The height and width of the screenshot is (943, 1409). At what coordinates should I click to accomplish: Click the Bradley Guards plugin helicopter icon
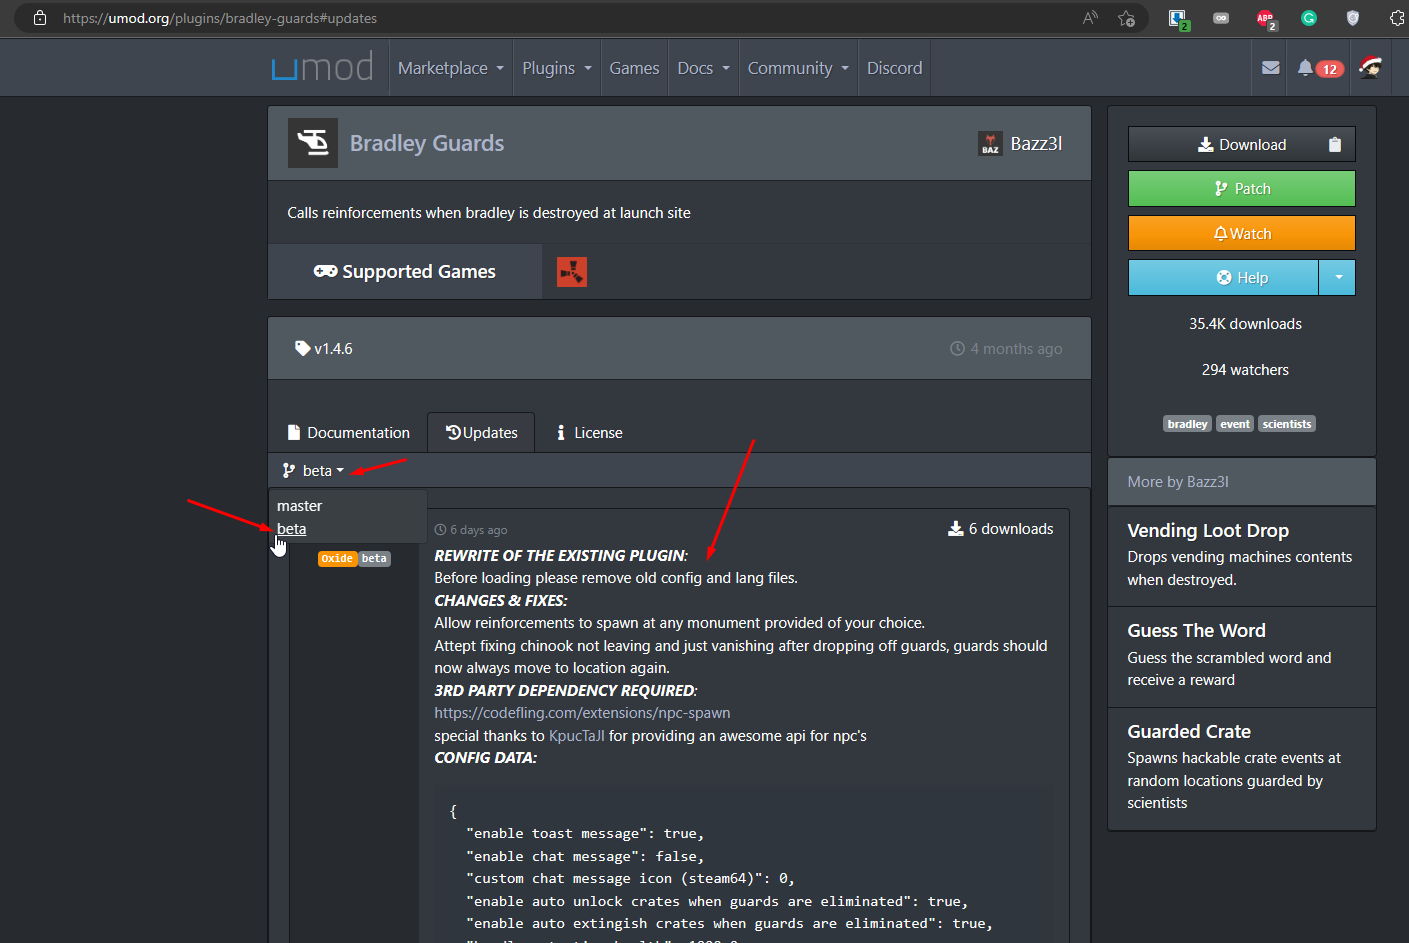(x=313, y=143)
